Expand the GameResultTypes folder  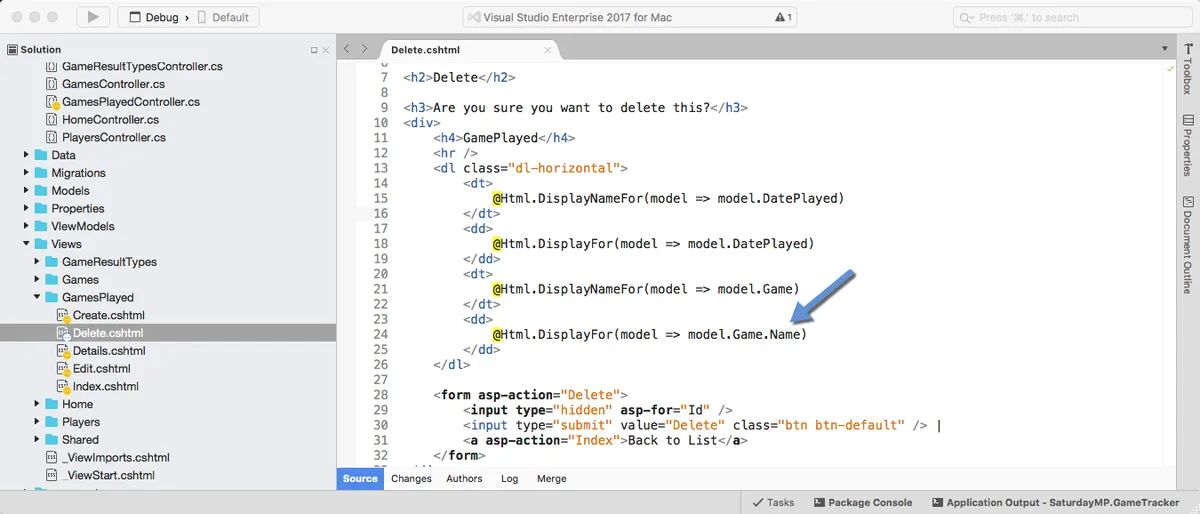pyautogui.click(x=38, y=262)
